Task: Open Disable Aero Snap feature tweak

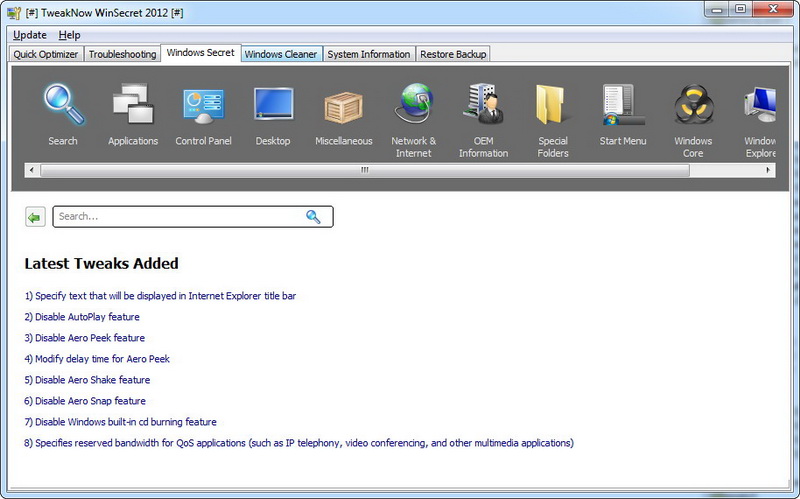Action: coord(85,401)
